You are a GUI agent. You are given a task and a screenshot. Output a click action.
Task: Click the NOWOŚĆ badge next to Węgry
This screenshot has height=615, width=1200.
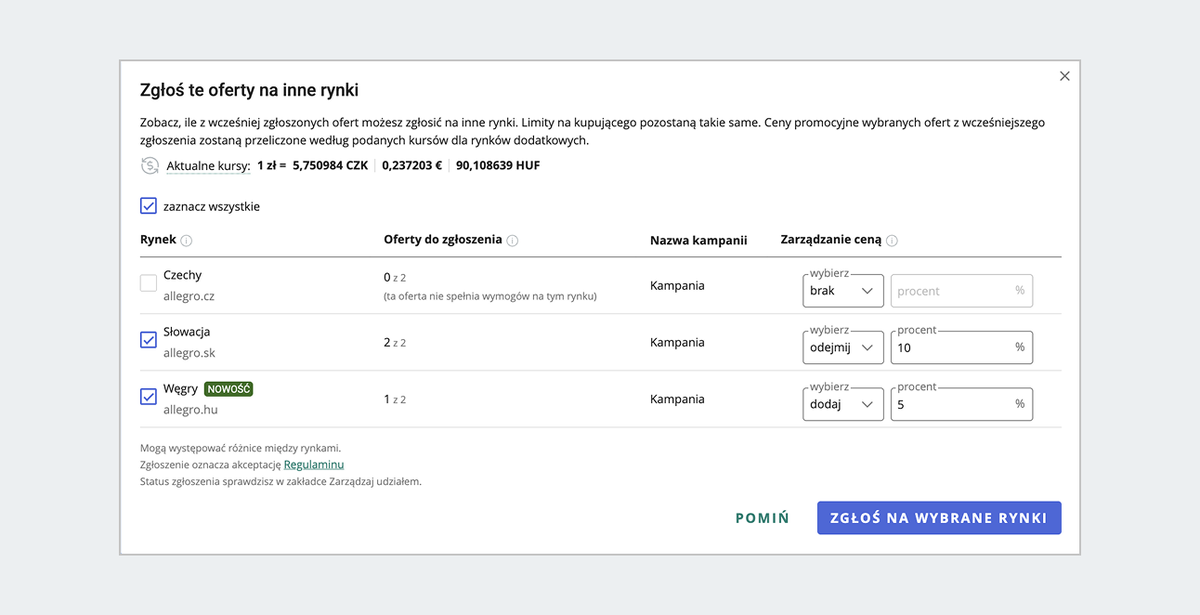point(228,389)
